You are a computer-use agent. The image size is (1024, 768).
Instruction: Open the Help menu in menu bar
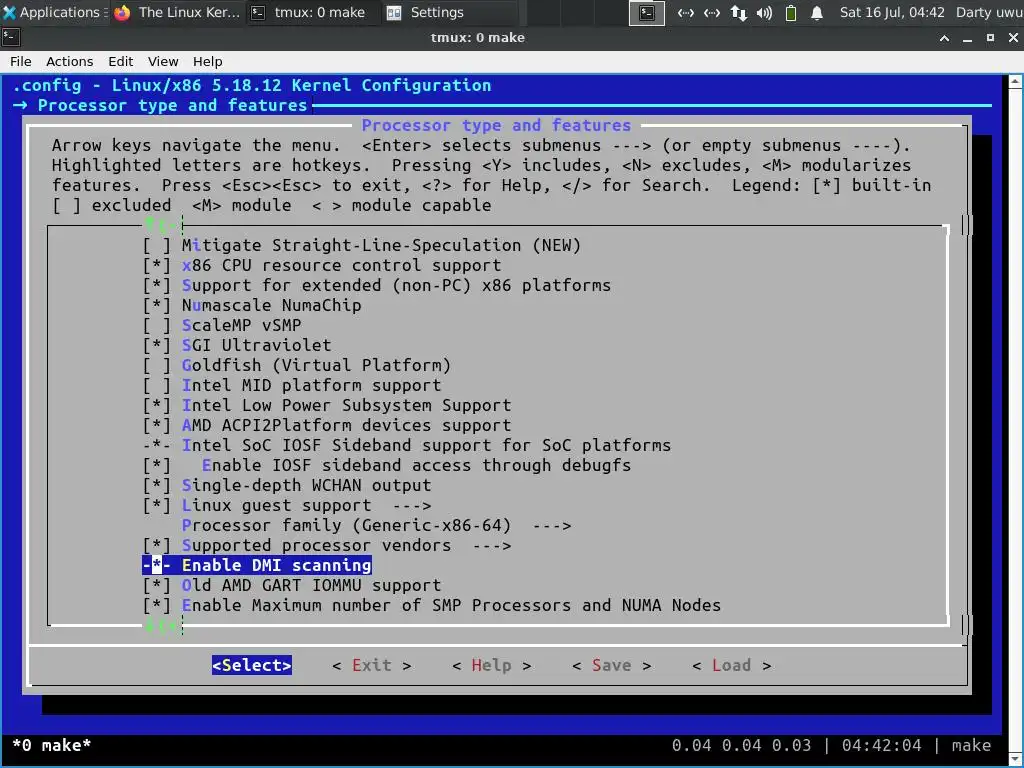tap(208, 61)
